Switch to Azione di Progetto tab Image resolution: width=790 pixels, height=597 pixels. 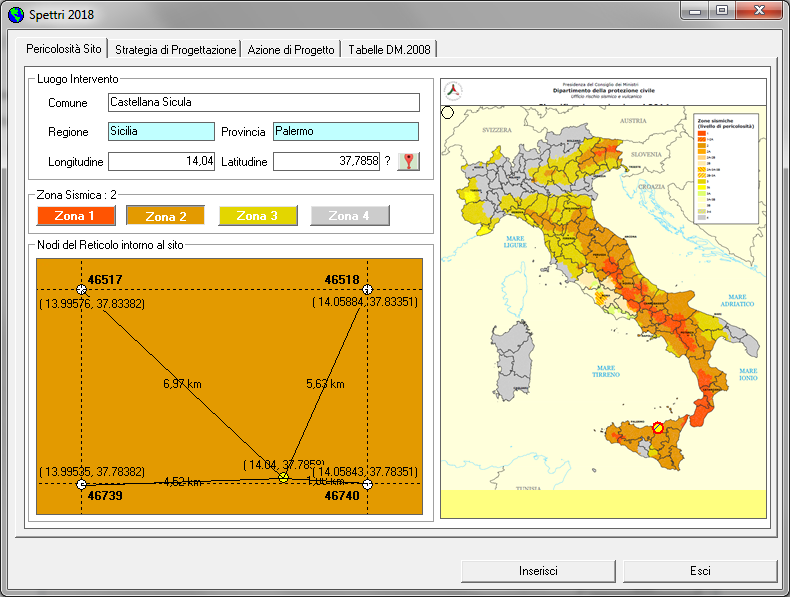pos(291,50)
